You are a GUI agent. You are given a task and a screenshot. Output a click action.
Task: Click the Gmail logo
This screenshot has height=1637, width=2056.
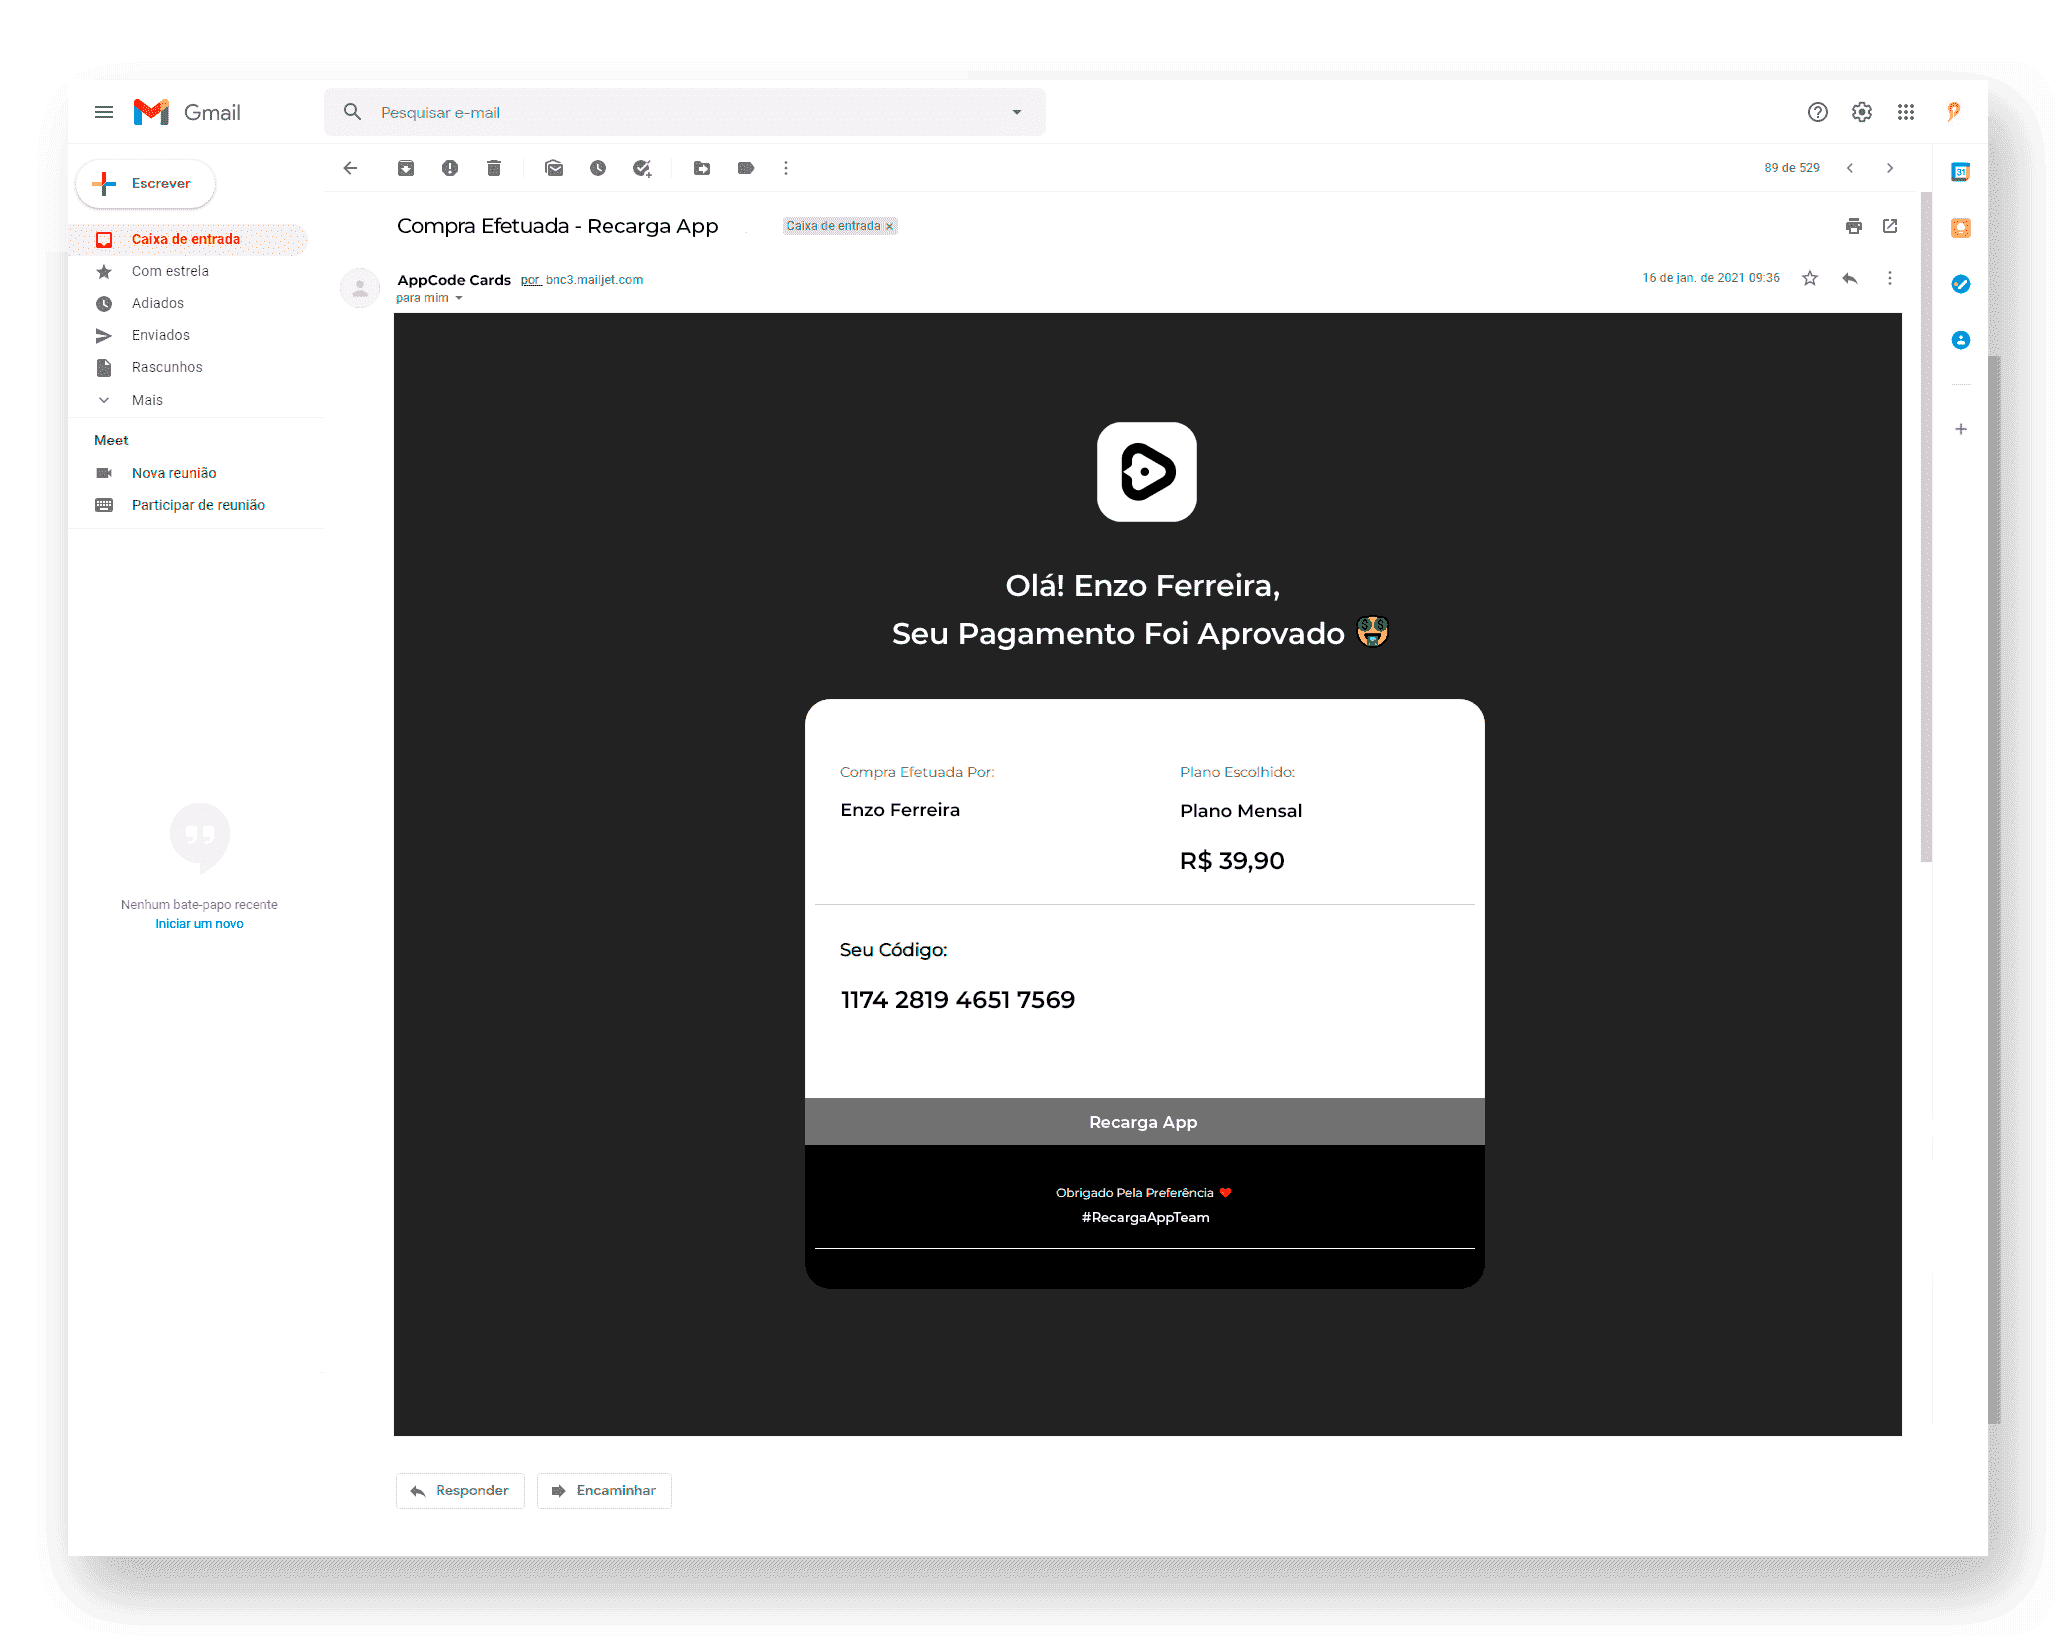(x=187, y=112)
